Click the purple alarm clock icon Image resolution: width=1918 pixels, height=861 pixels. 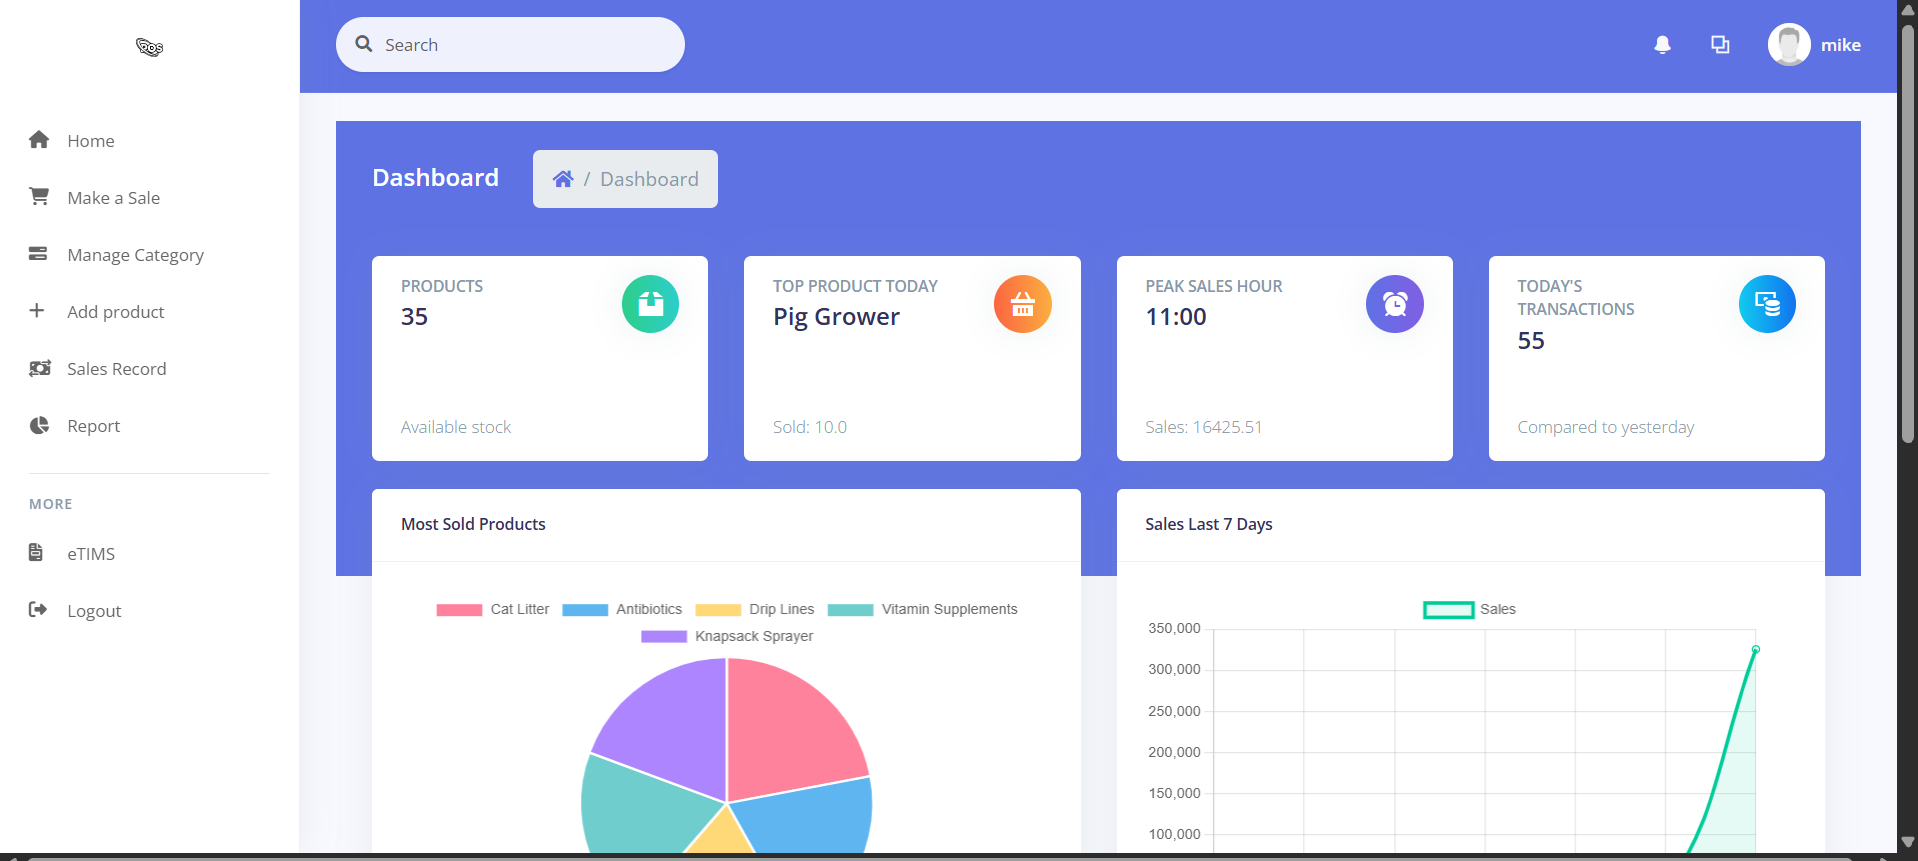(x=1395, y=304)
